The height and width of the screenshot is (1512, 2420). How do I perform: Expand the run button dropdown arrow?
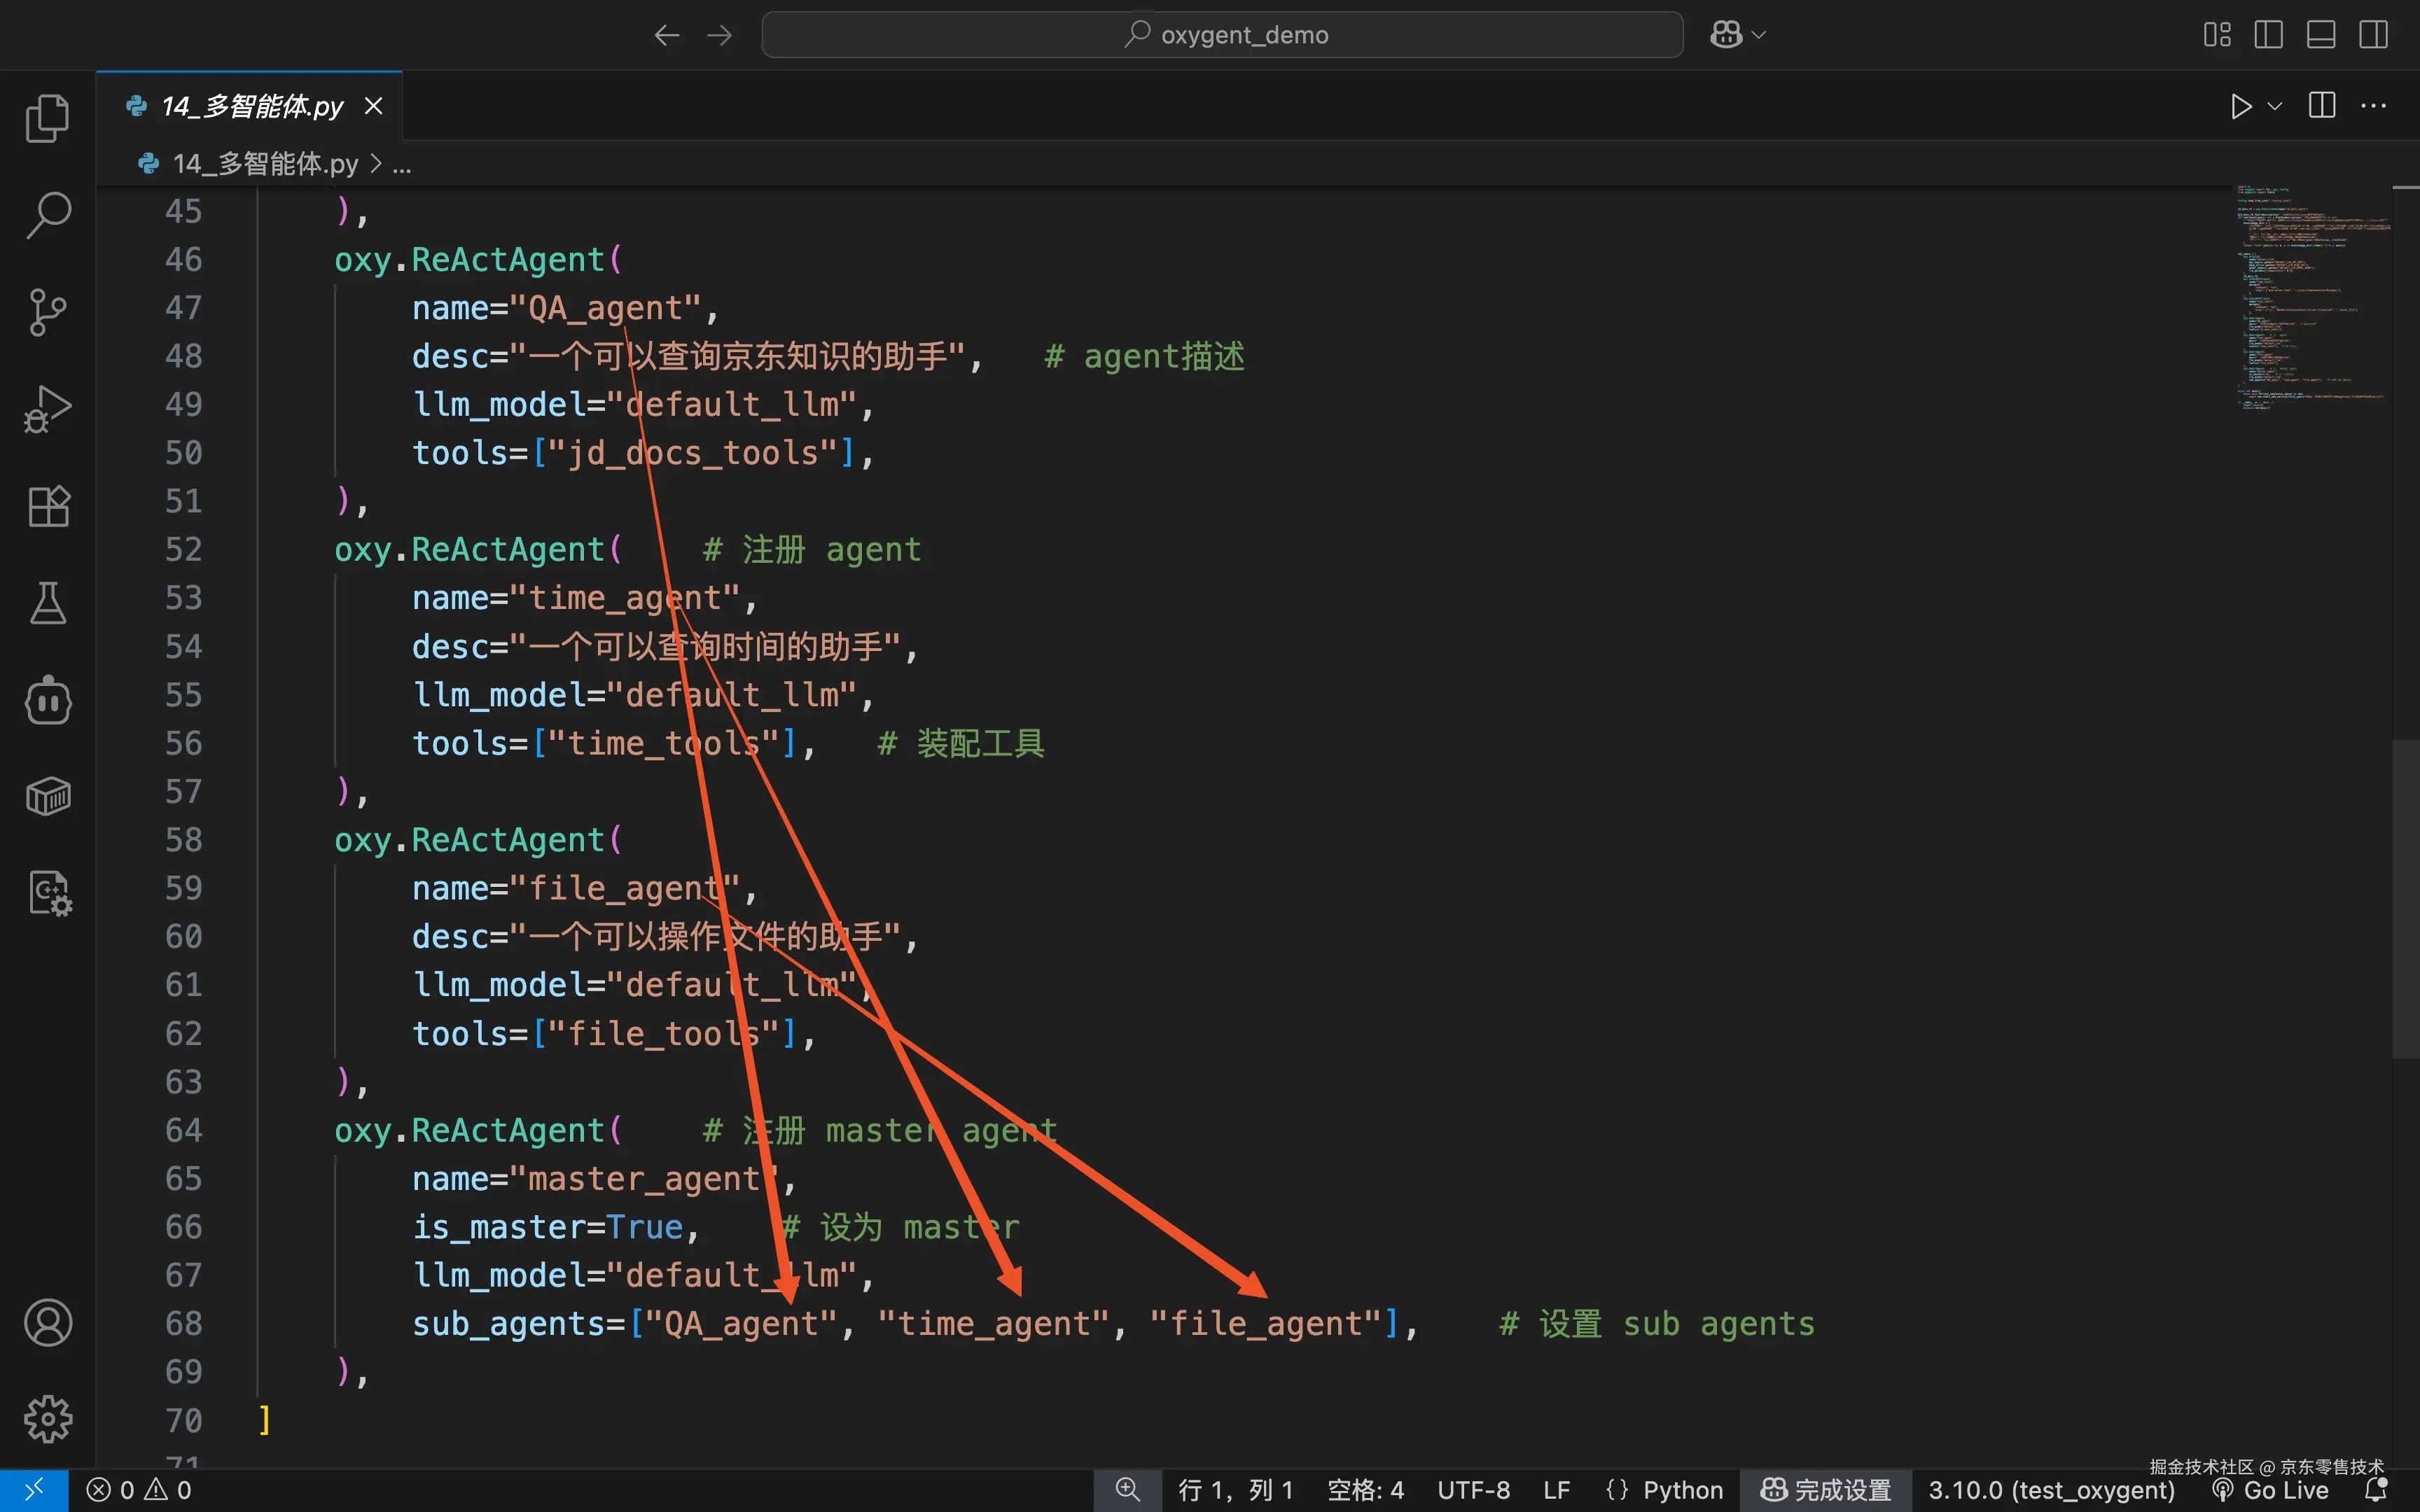[x=2275, y=106]
